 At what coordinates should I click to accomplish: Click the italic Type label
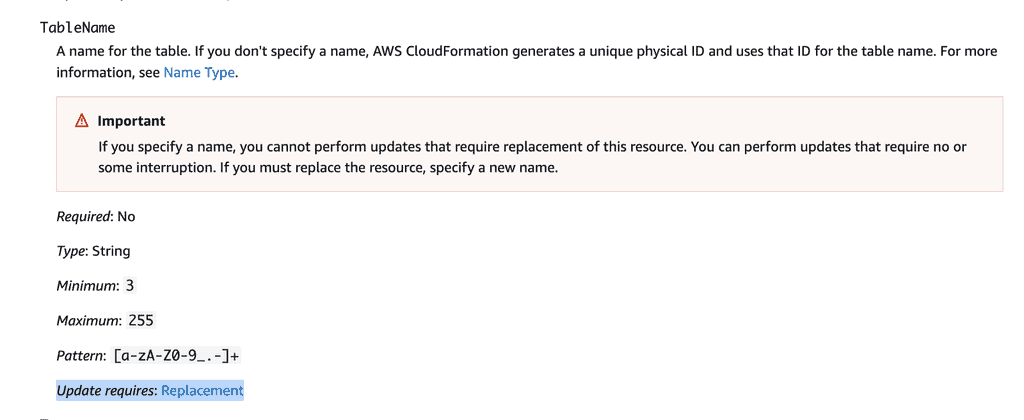[x=72, y=251]
